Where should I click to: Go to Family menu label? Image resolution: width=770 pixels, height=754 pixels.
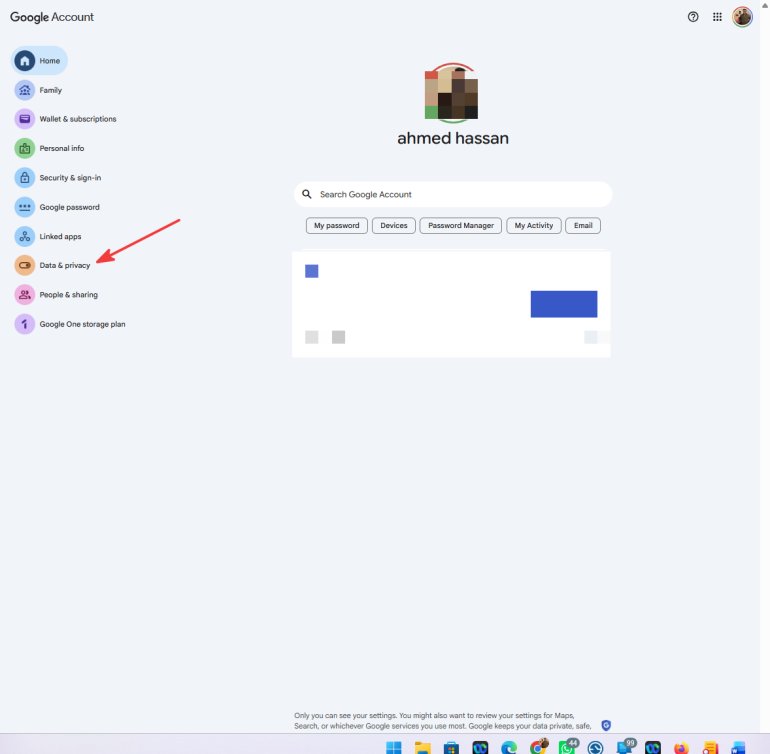(x=51, y=90)
